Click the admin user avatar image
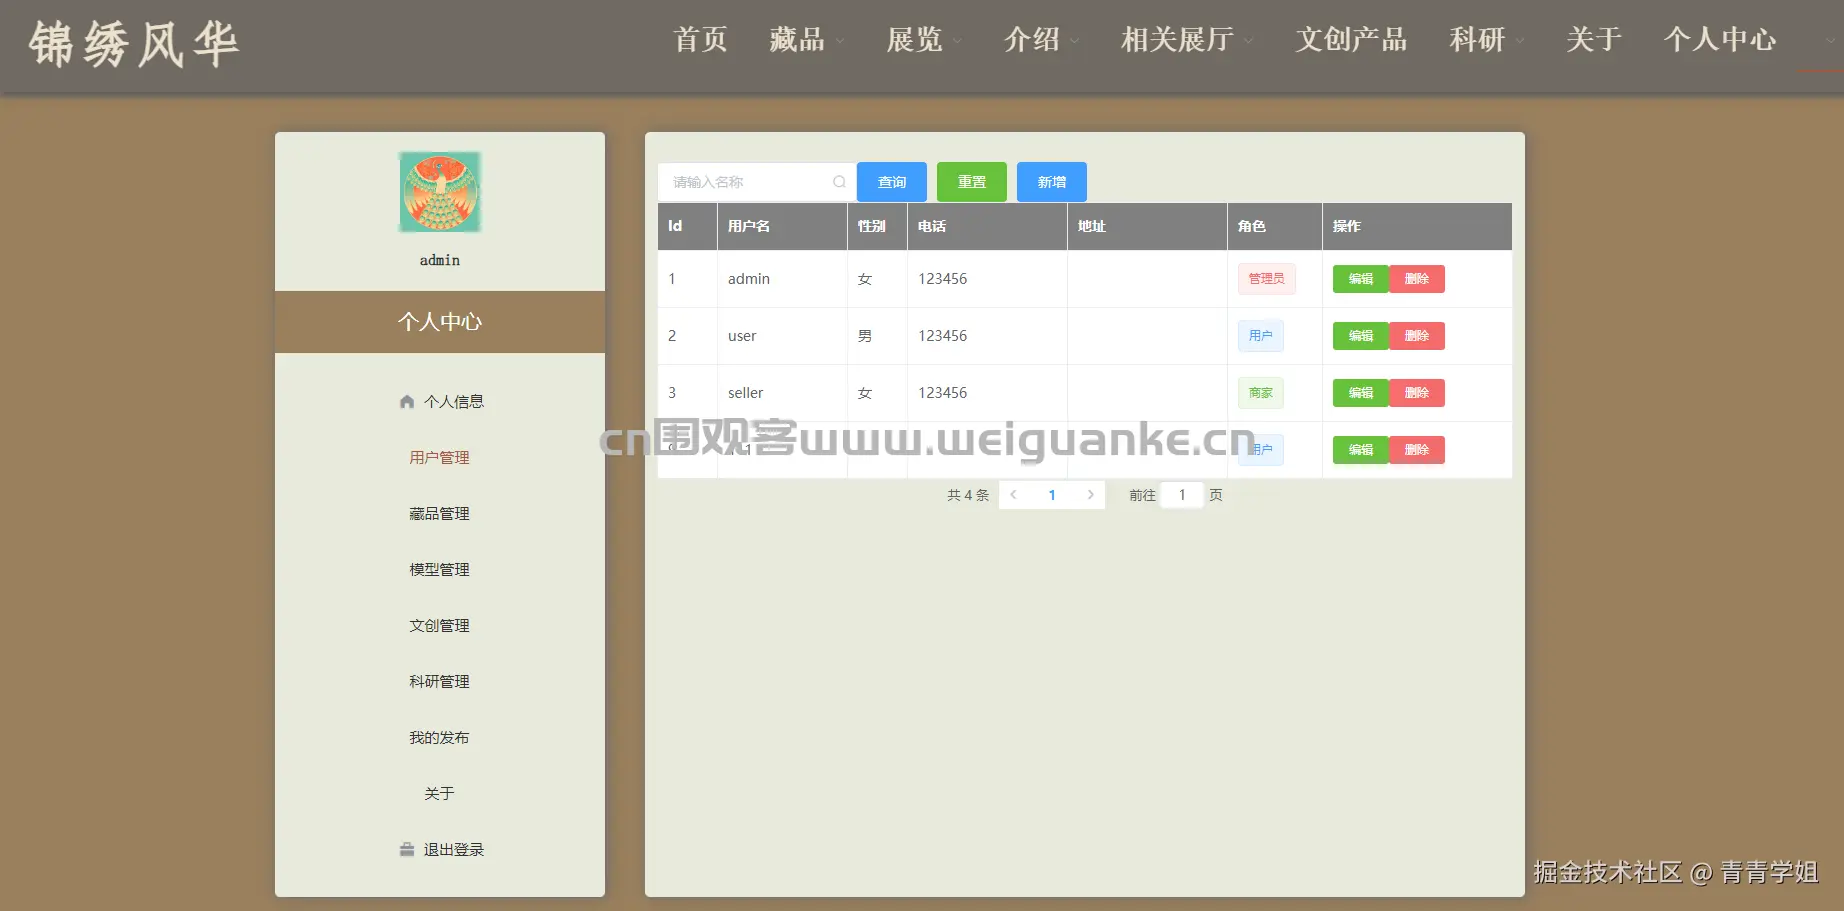The height and width of the screenshot is (911, 1844). 439,191
